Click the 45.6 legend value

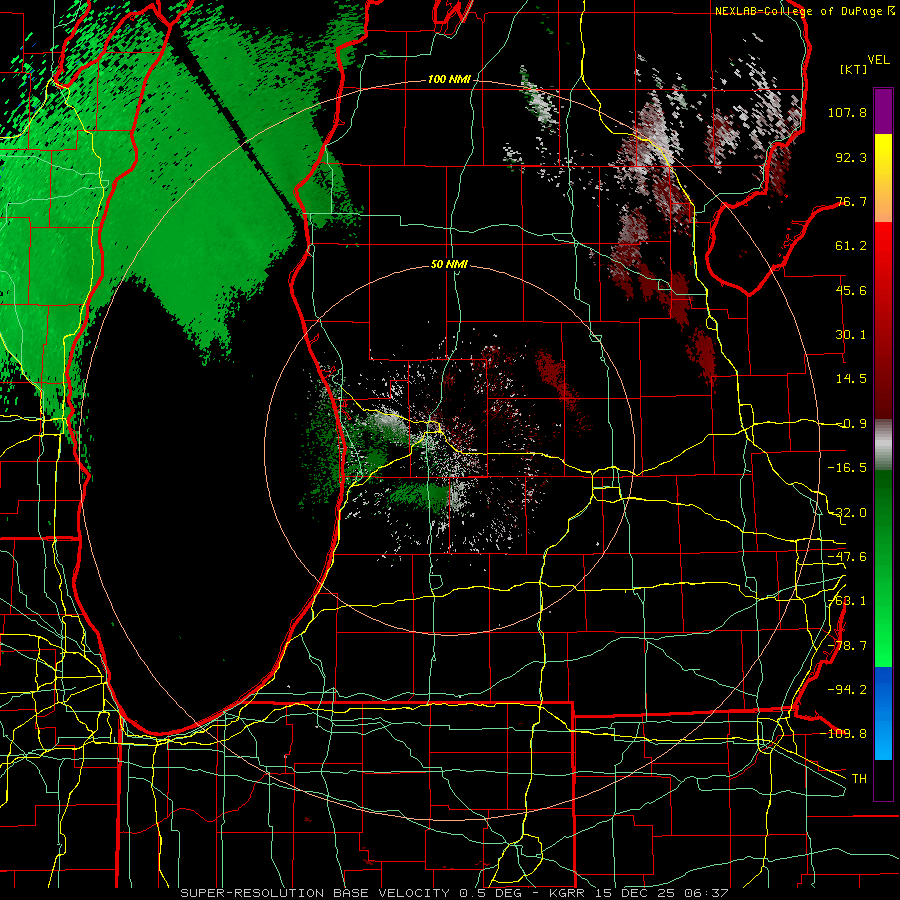tap(851, 290)
